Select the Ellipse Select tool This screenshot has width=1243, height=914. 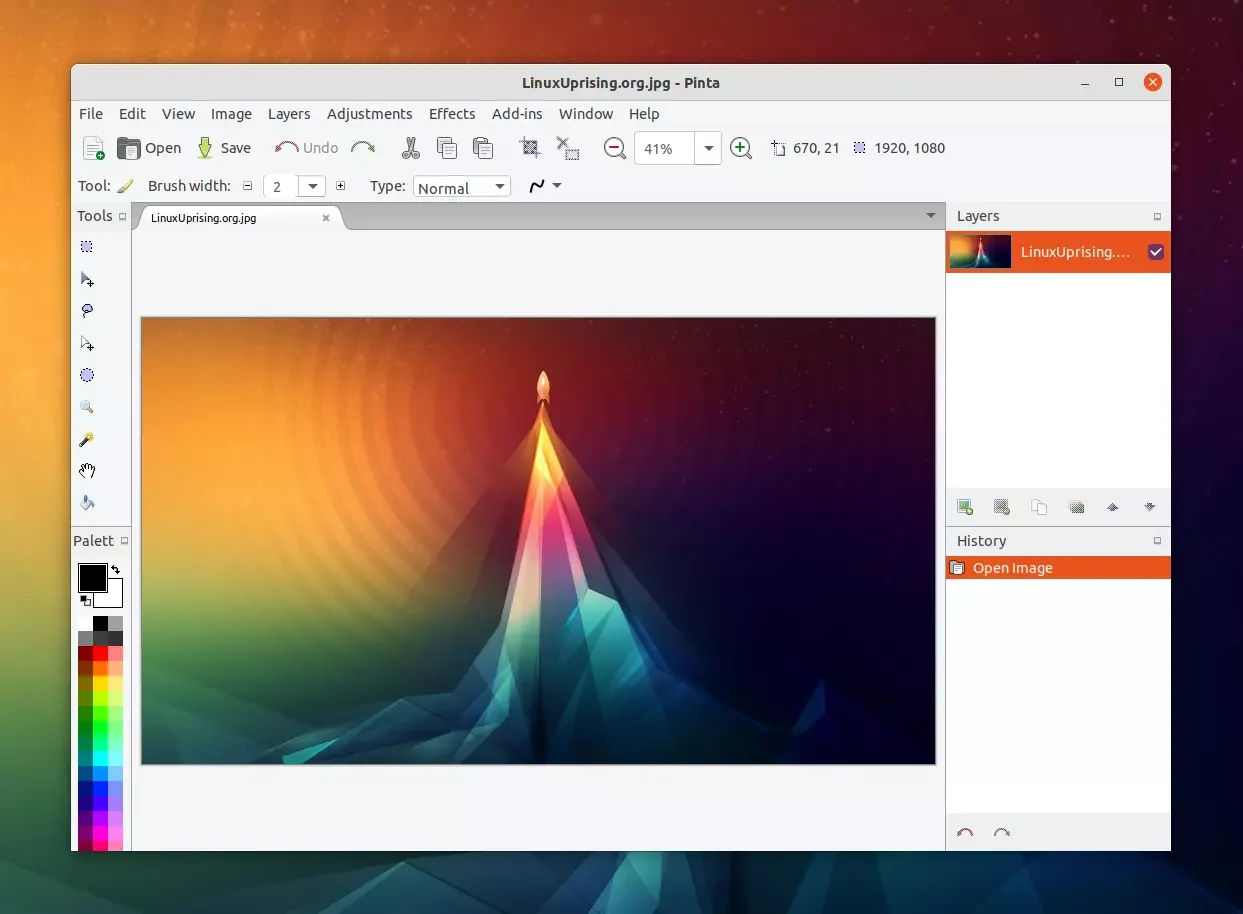pos(87,375)
